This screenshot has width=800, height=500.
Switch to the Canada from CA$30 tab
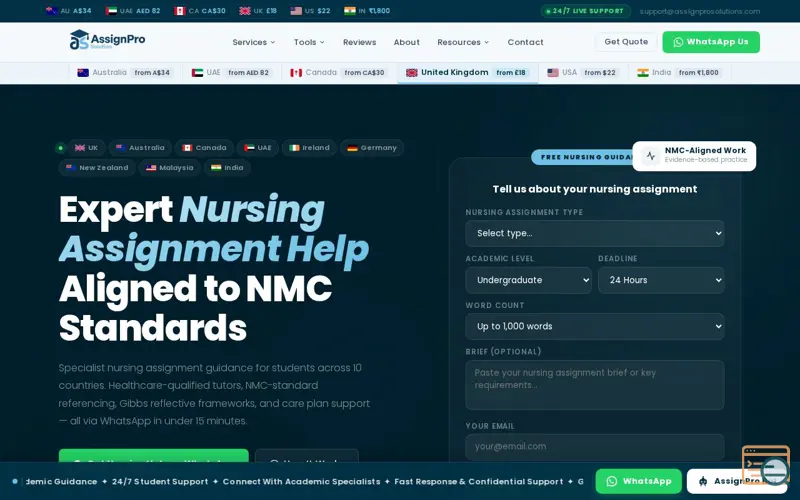tap(339, 72)
